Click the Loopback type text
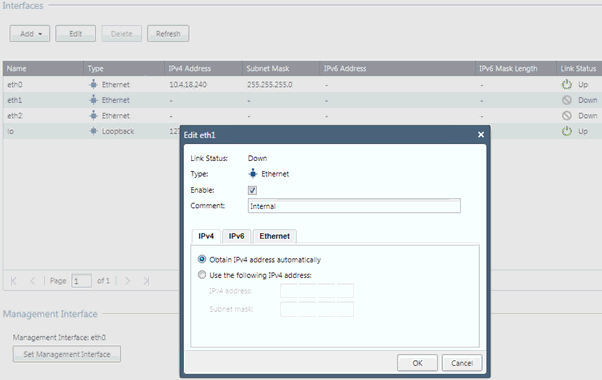Image resolution: width=602 pixels, height=380 pixels. click(x=118, y=131)
